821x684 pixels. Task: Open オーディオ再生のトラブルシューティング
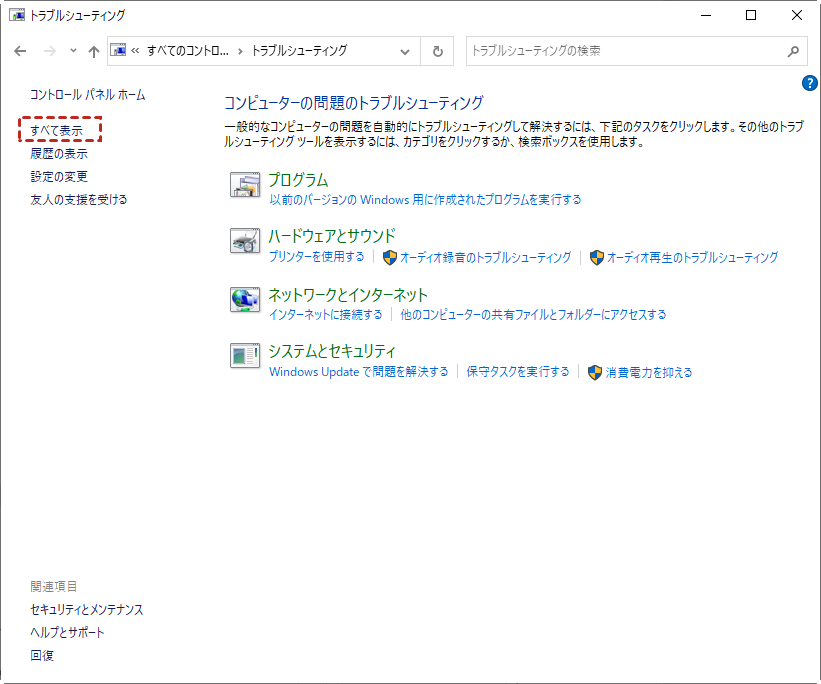point(692,257)
